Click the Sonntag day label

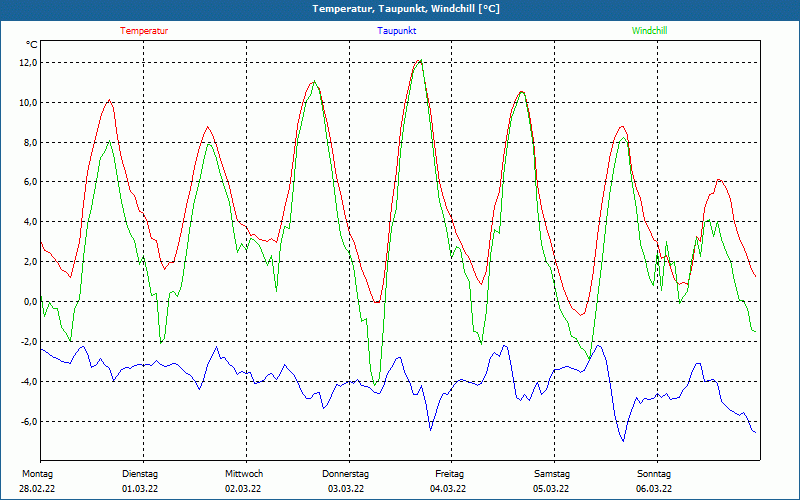coord(654,474)
